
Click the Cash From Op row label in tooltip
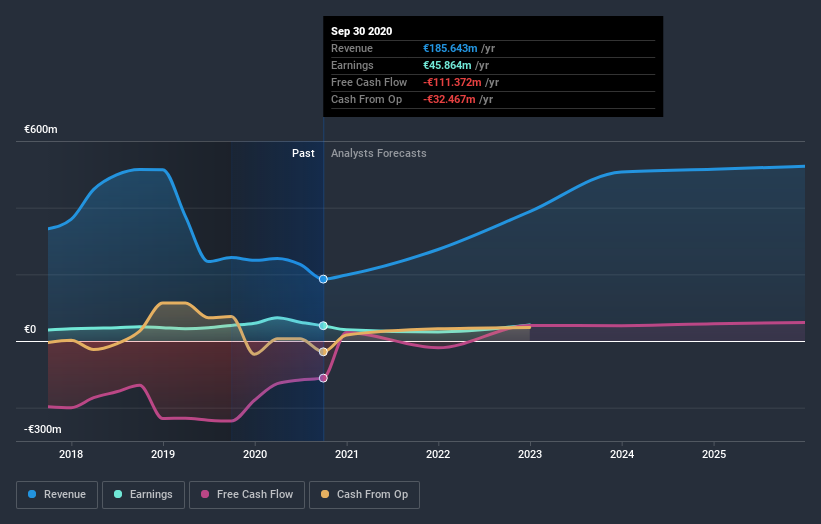(x=367, y=99)
